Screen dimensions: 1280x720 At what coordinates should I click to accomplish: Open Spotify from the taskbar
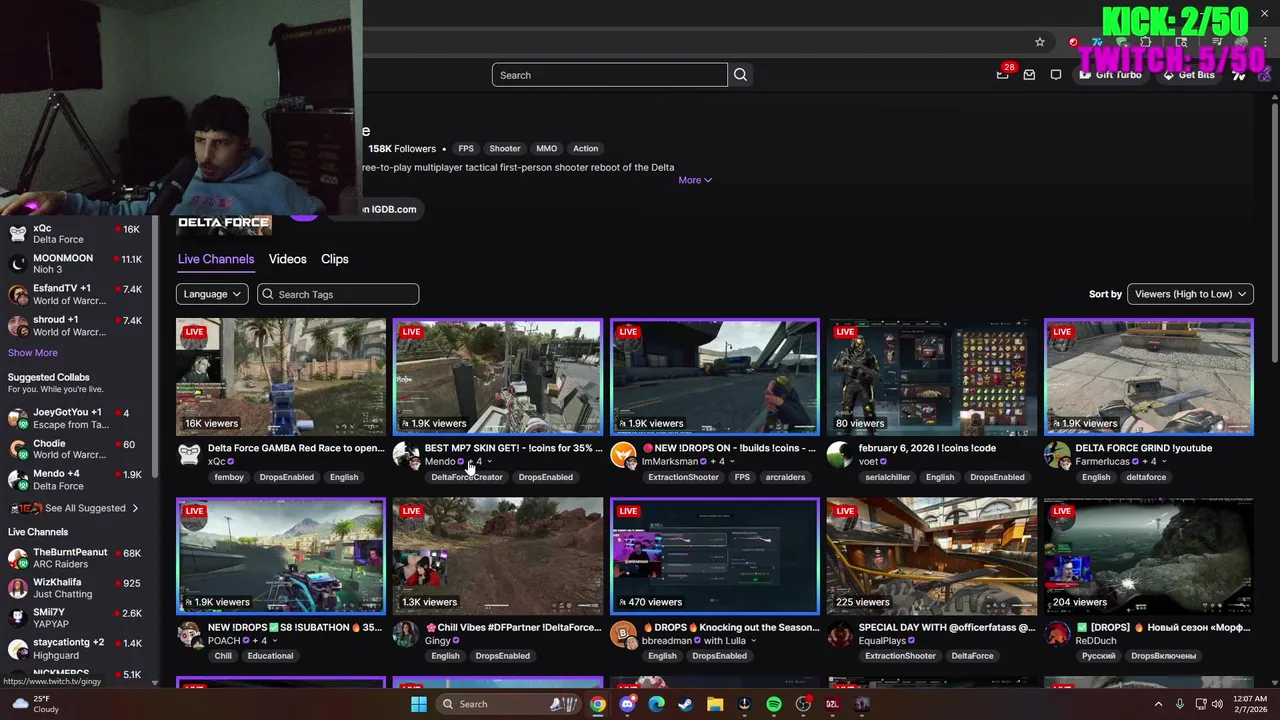click(x=774, y=704)
